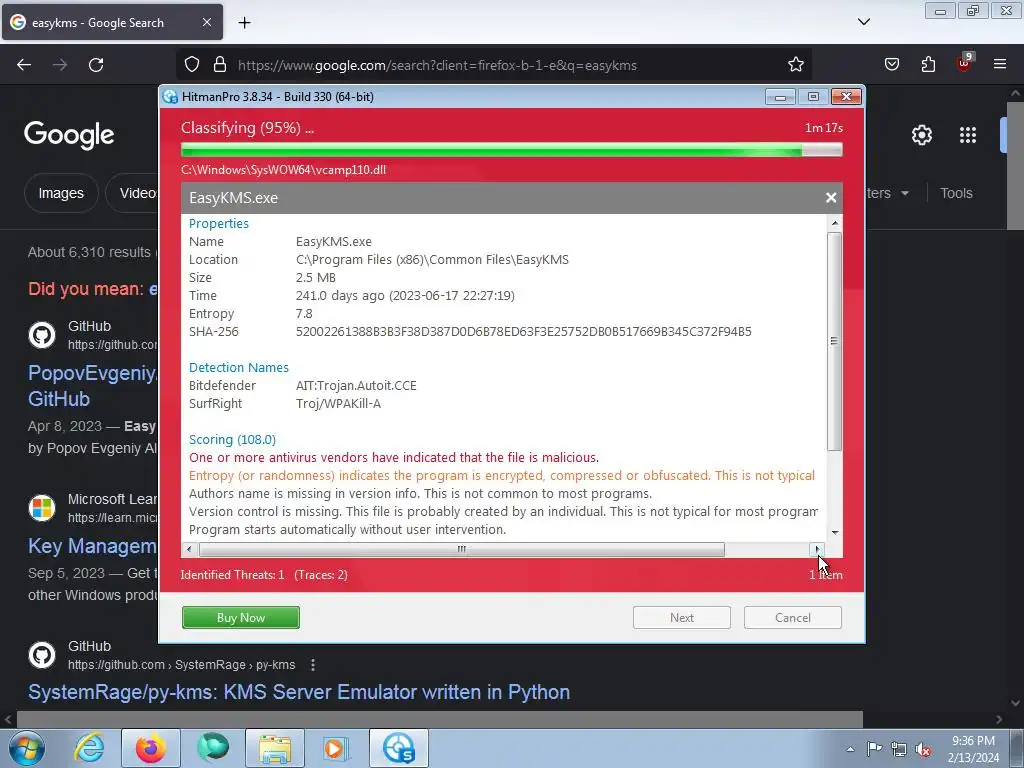Click the GitHub favicon of py-kms result
Screen dimensions: 1024x768
[42, 655]
